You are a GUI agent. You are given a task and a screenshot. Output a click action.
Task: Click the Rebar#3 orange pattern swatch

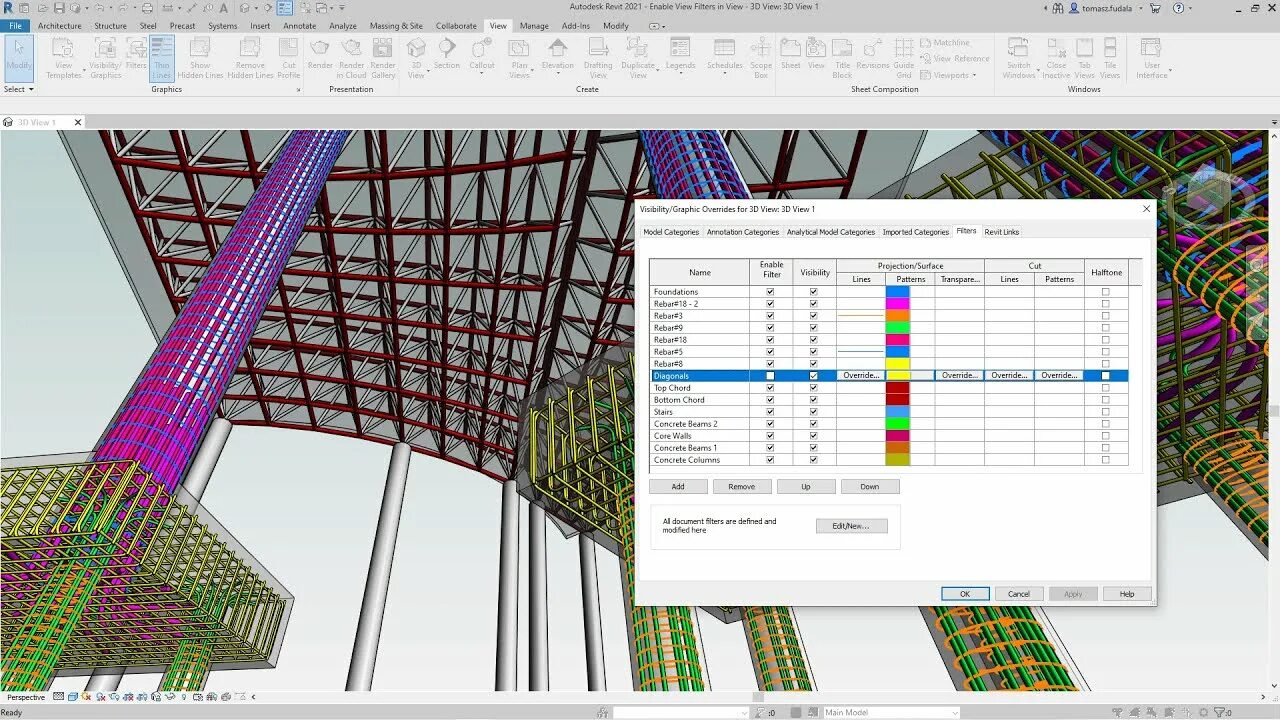(897, 316)
